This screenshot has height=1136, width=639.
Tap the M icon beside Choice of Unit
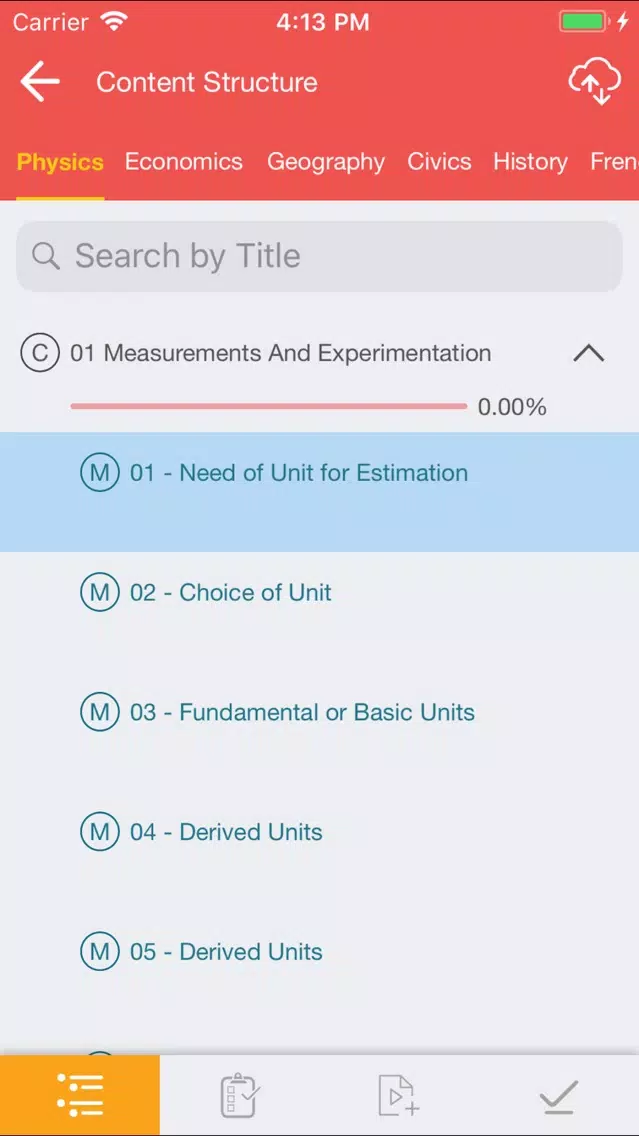click(x=99, y=593)
